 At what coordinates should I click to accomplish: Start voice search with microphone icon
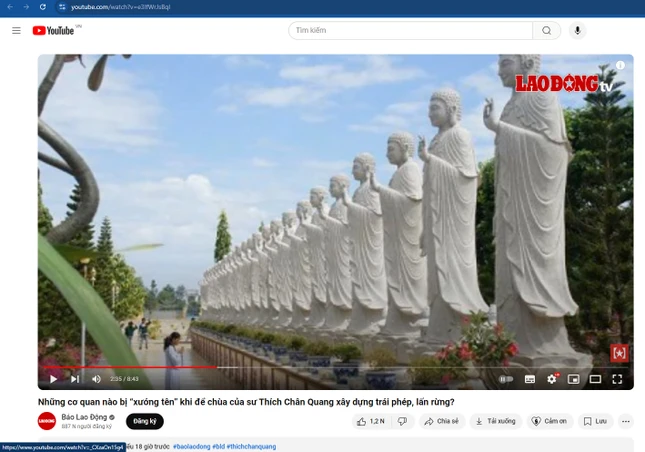pos(578,30)
